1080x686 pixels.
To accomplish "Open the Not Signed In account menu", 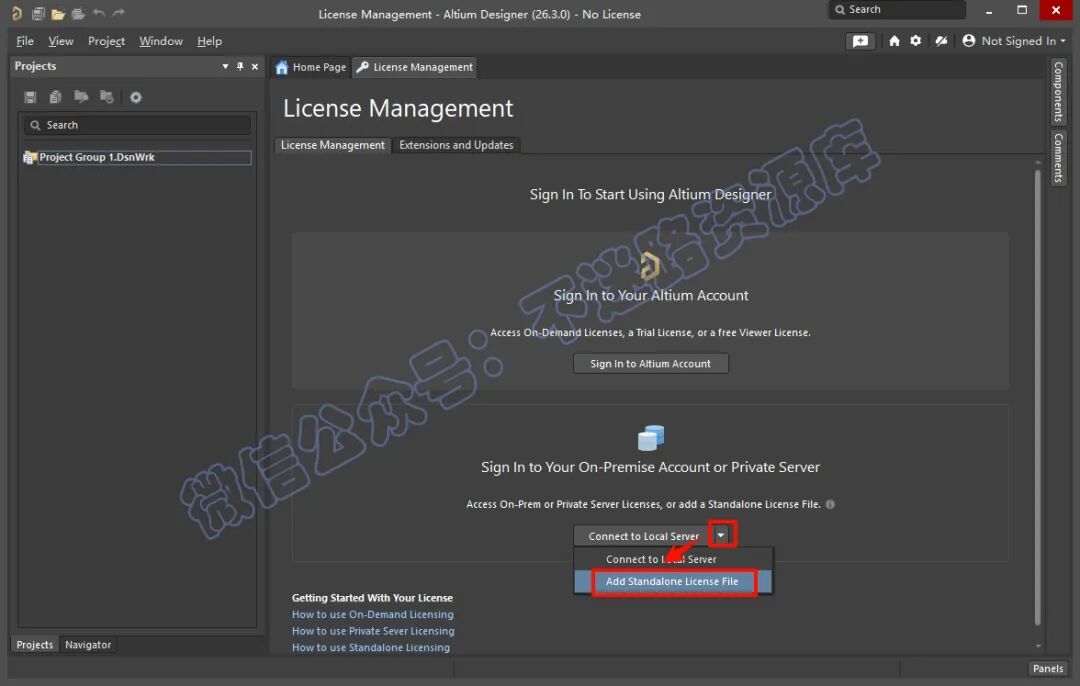I will 1013,41.
